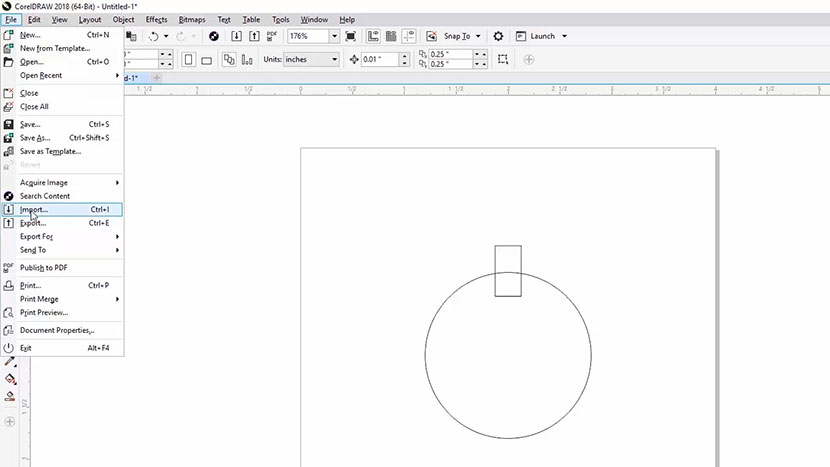
Task: Toggle the Show grid button
Action: tap(390, 36)
